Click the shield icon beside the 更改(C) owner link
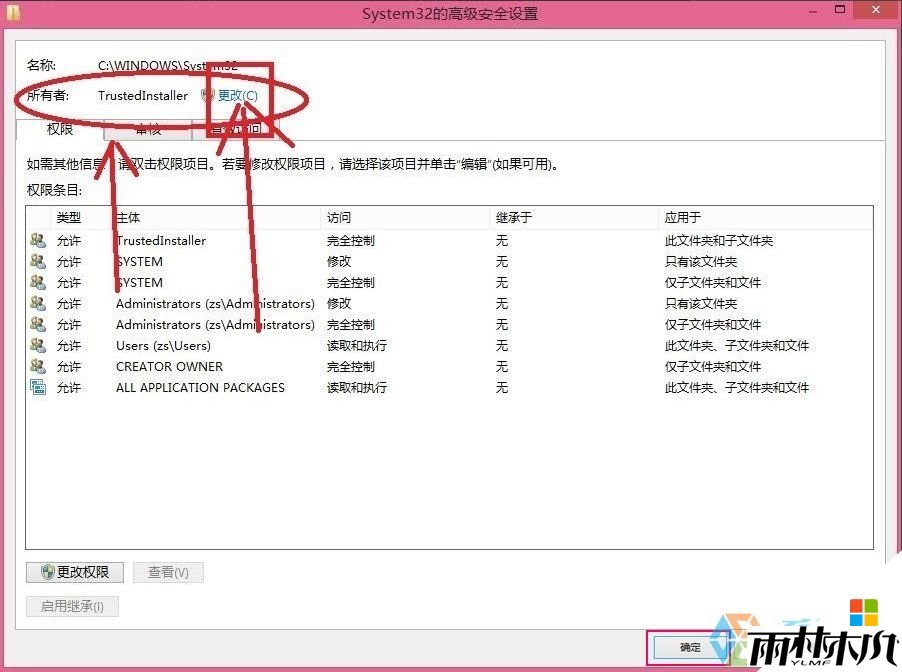 207,96
